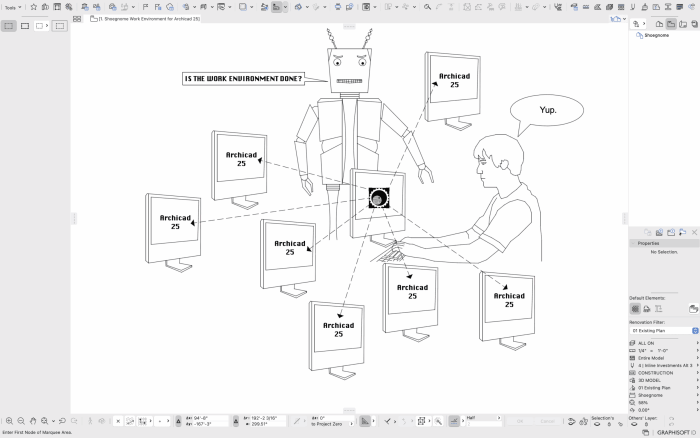Click the 'IS THE WORK ENVIRONMENT DONE?' label
Screen dimensions: 700x438
click(x=243, y=79)
